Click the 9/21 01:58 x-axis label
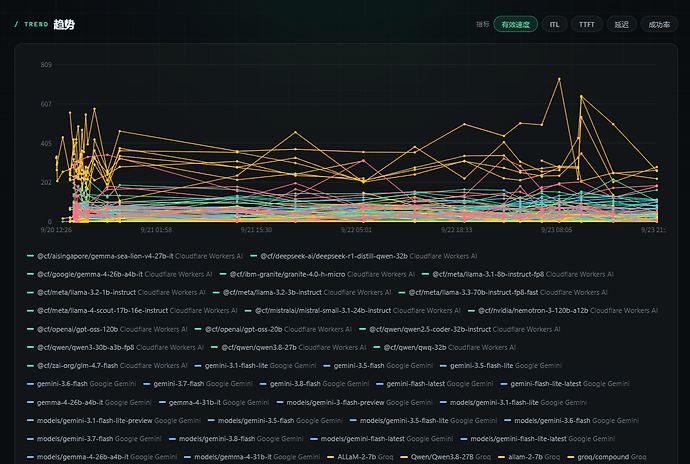Screen dimensions: 690x464 [156, 230]
